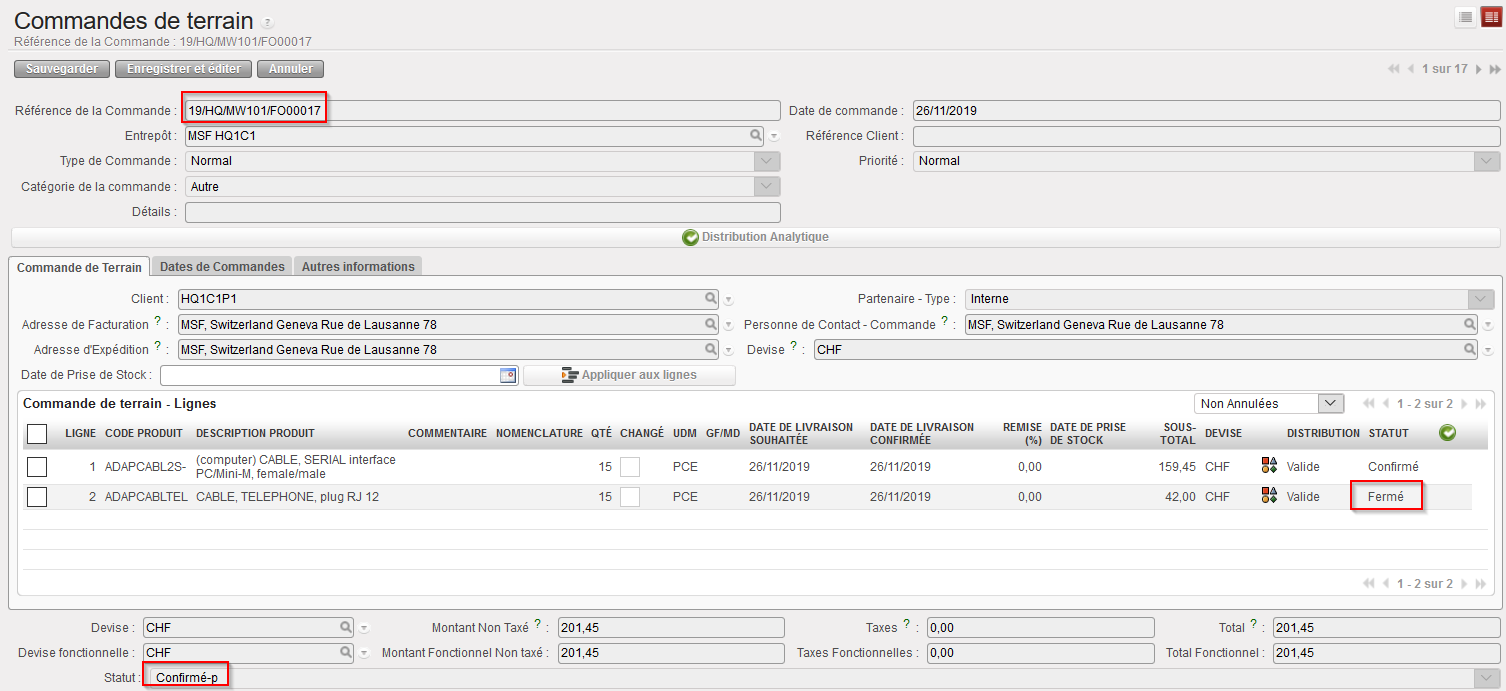Switch to form view icon at top right
Viewport: 1506px width, 691px height.
pyautogui.click(x=1491, y=17)
